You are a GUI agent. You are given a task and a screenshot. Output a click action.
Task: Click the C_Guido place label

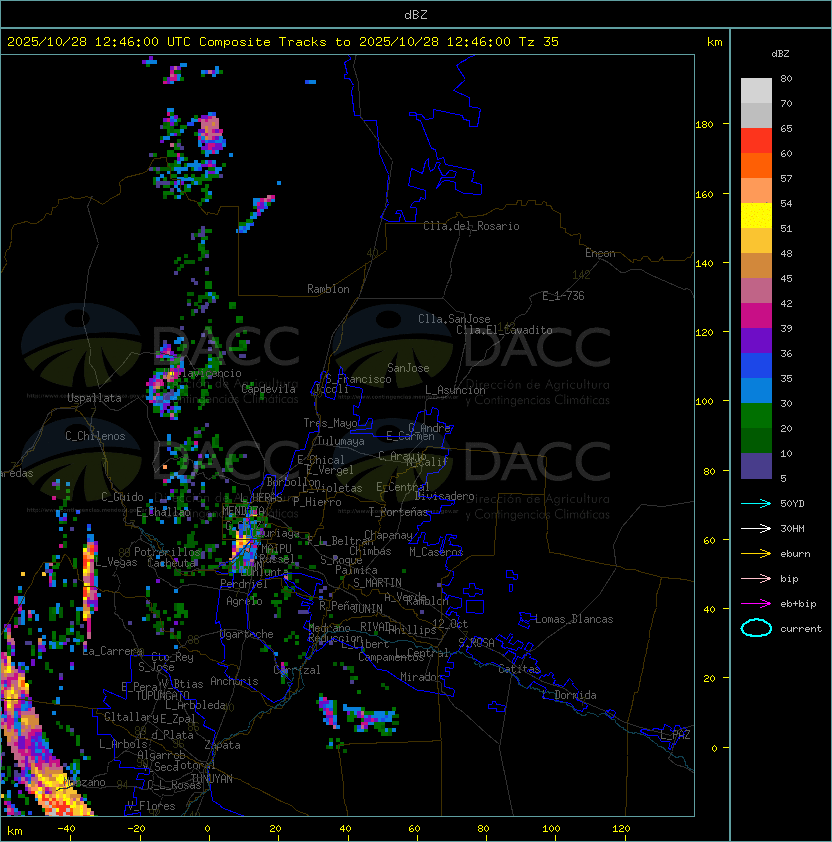coord(122,497)
